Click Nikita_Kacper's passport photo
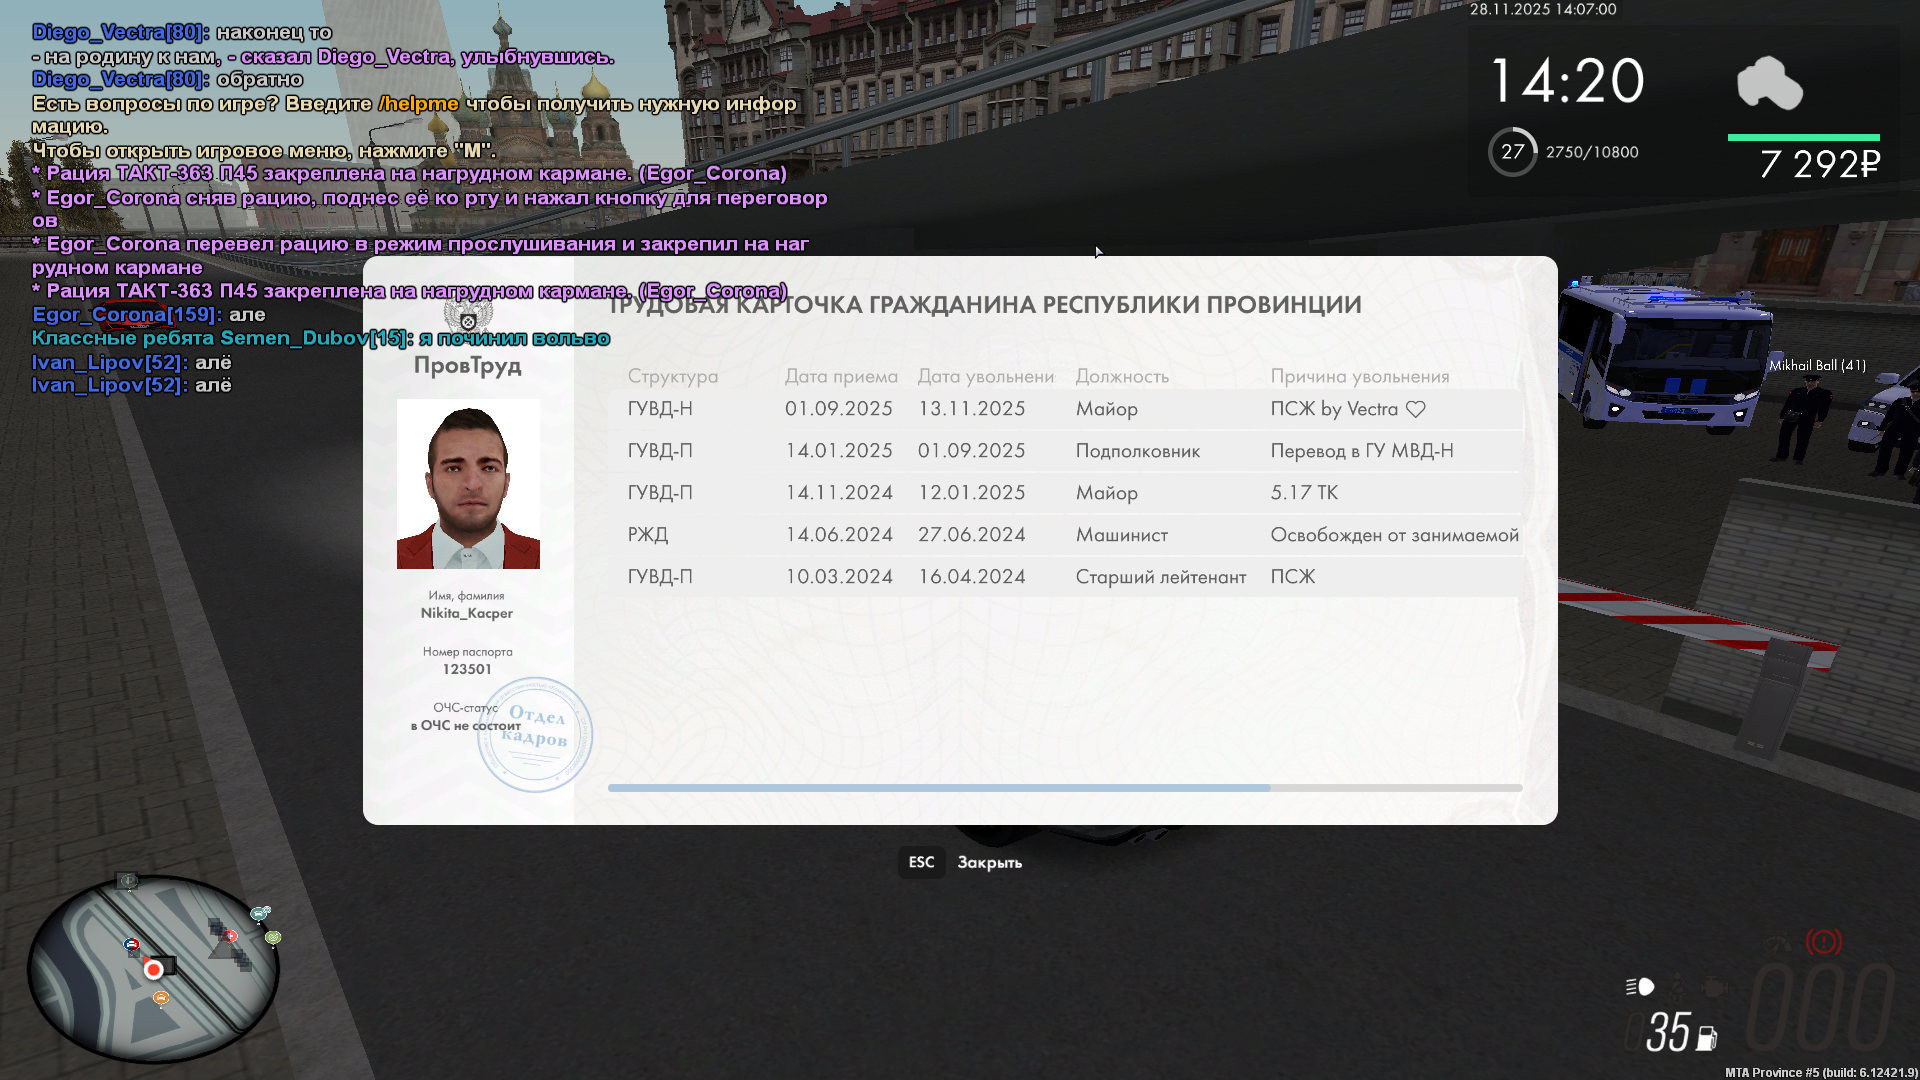The height and width of the screenshot is (1080, 1920). tap(468, 484)
